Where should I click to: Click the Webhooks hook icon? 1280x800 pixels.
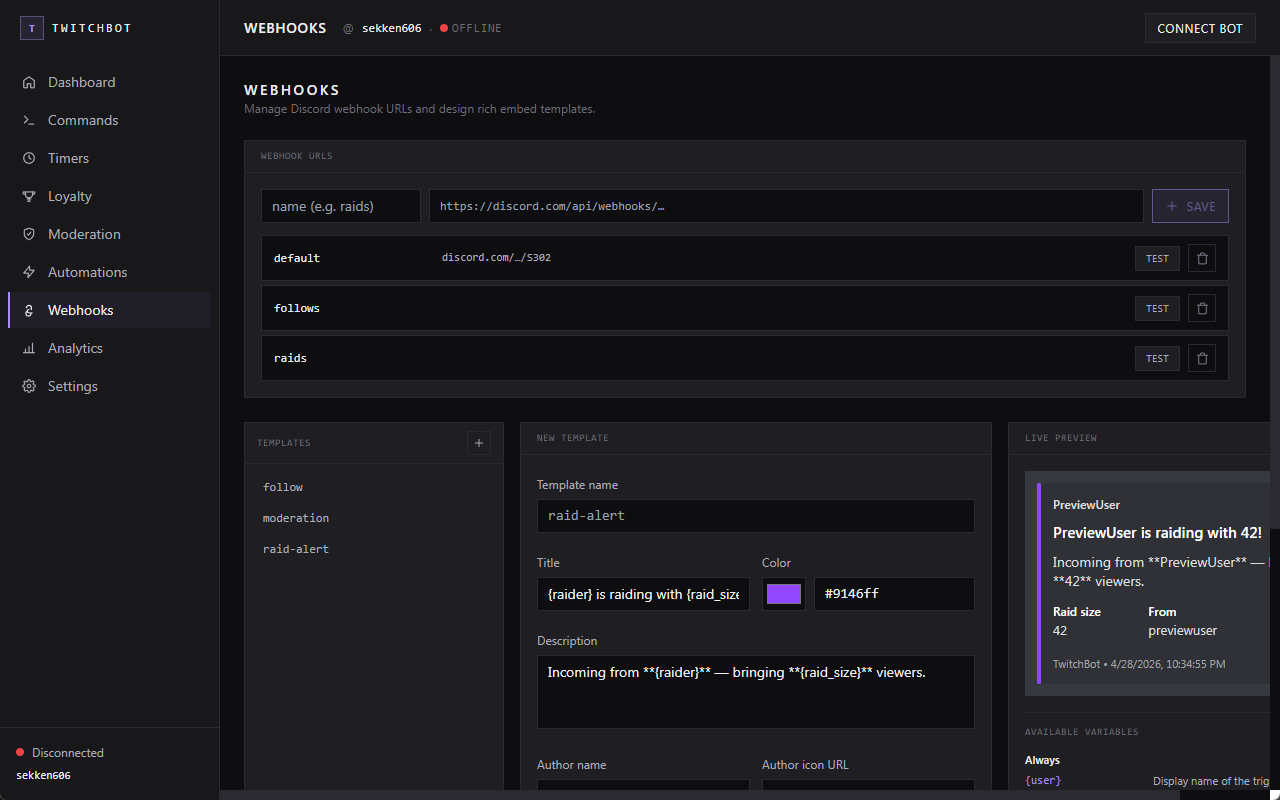pyautogui.click(x=29, y=310)
